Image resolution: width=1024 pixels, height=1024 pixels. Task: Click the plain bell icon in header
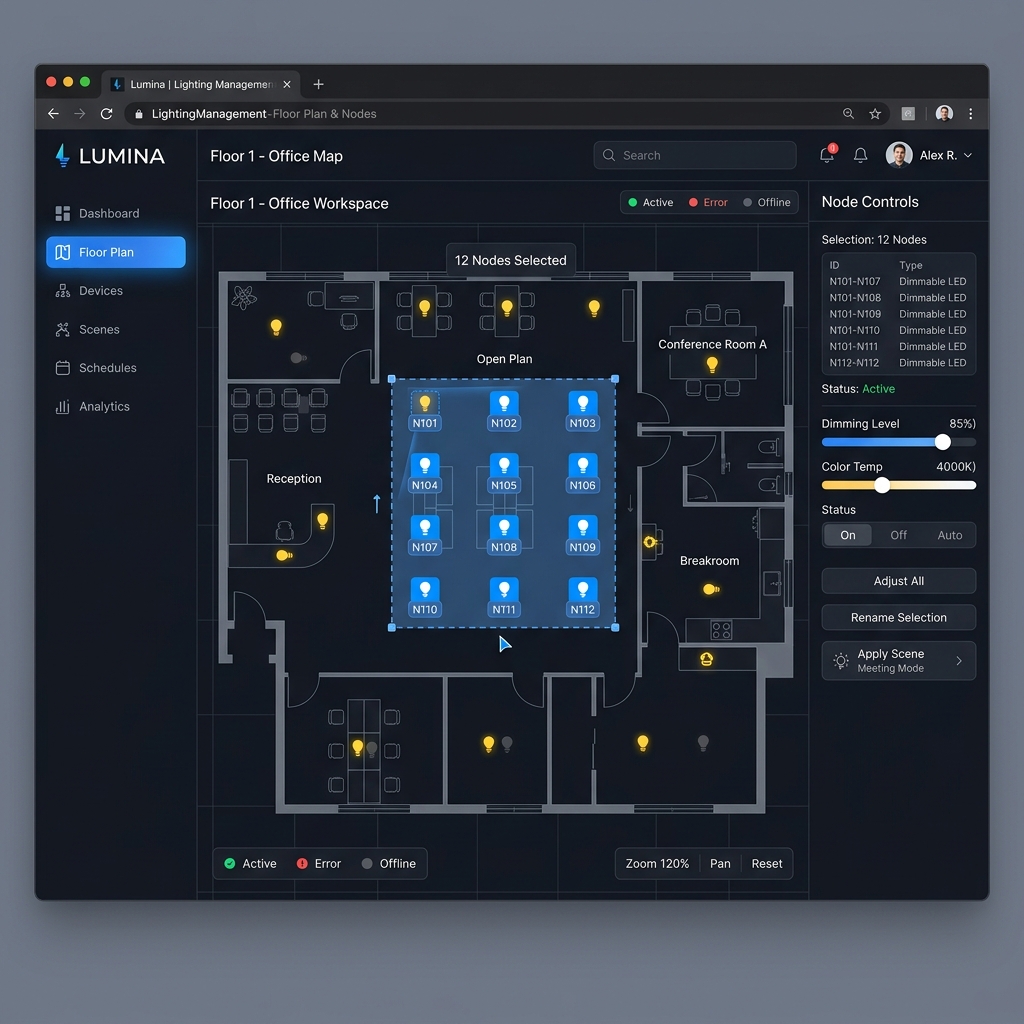click(860, 155)
